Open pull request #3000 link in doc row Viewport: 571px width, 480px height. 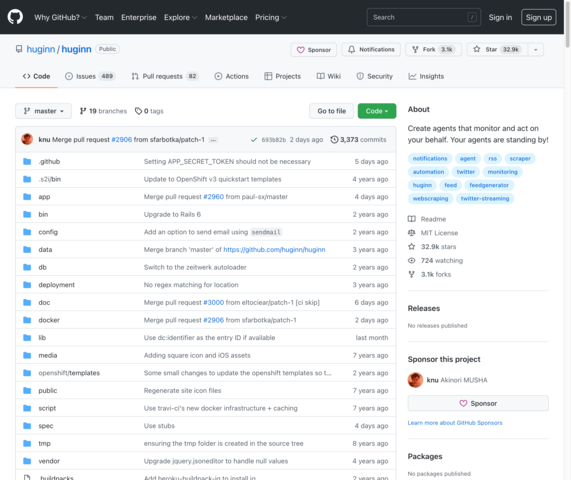(213, 302)
